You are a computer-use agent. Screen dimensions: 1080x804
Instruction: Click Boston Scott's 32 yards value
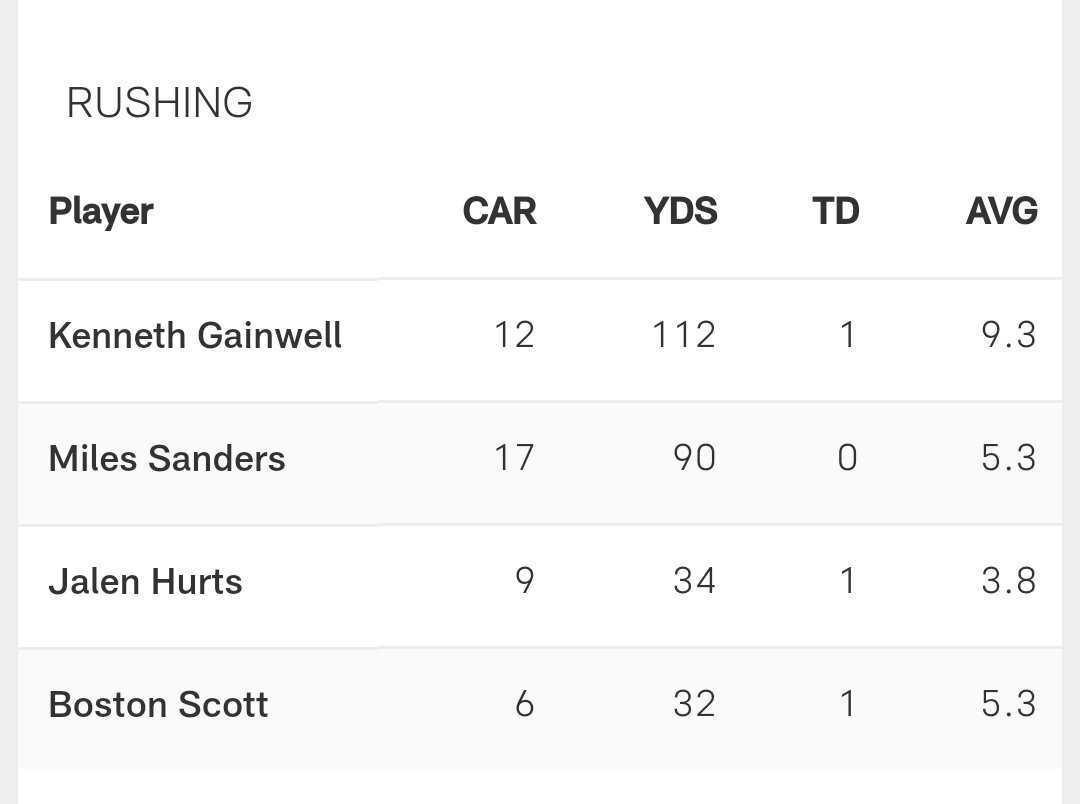[x=694, y=704]
